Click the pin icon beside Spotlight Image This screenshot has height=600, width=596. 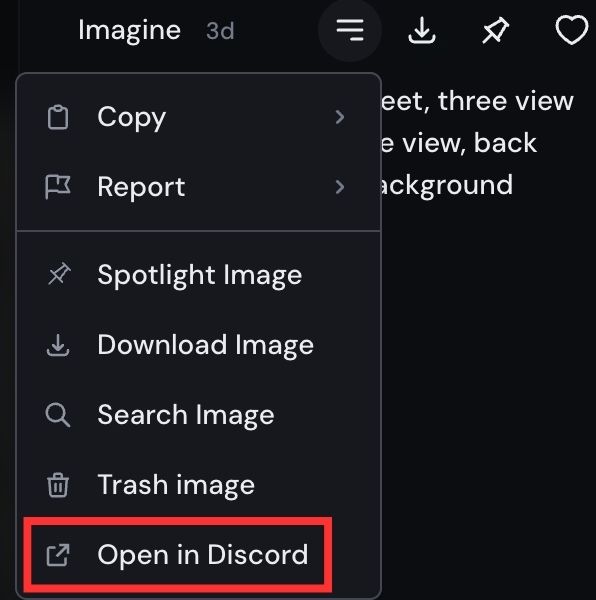click(59, 274)
